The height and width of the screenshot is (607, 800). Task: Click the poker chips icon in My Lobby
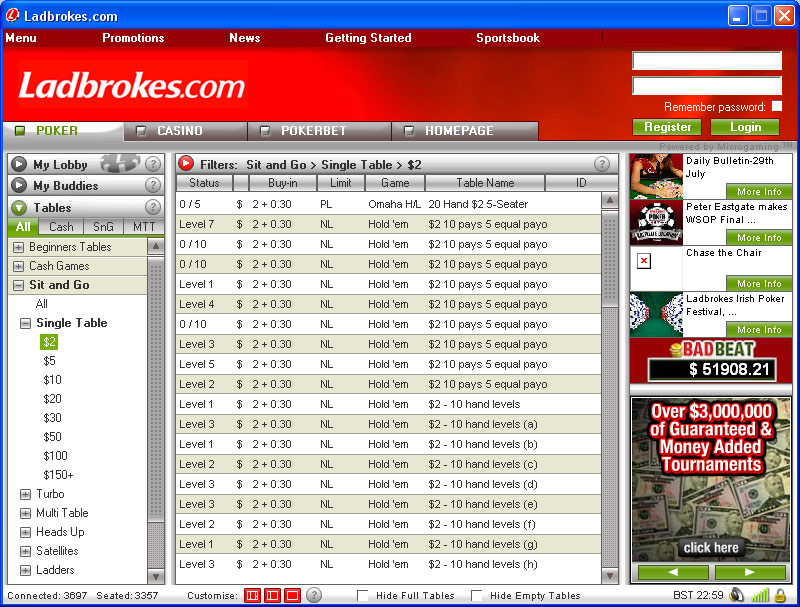(120, 163)
